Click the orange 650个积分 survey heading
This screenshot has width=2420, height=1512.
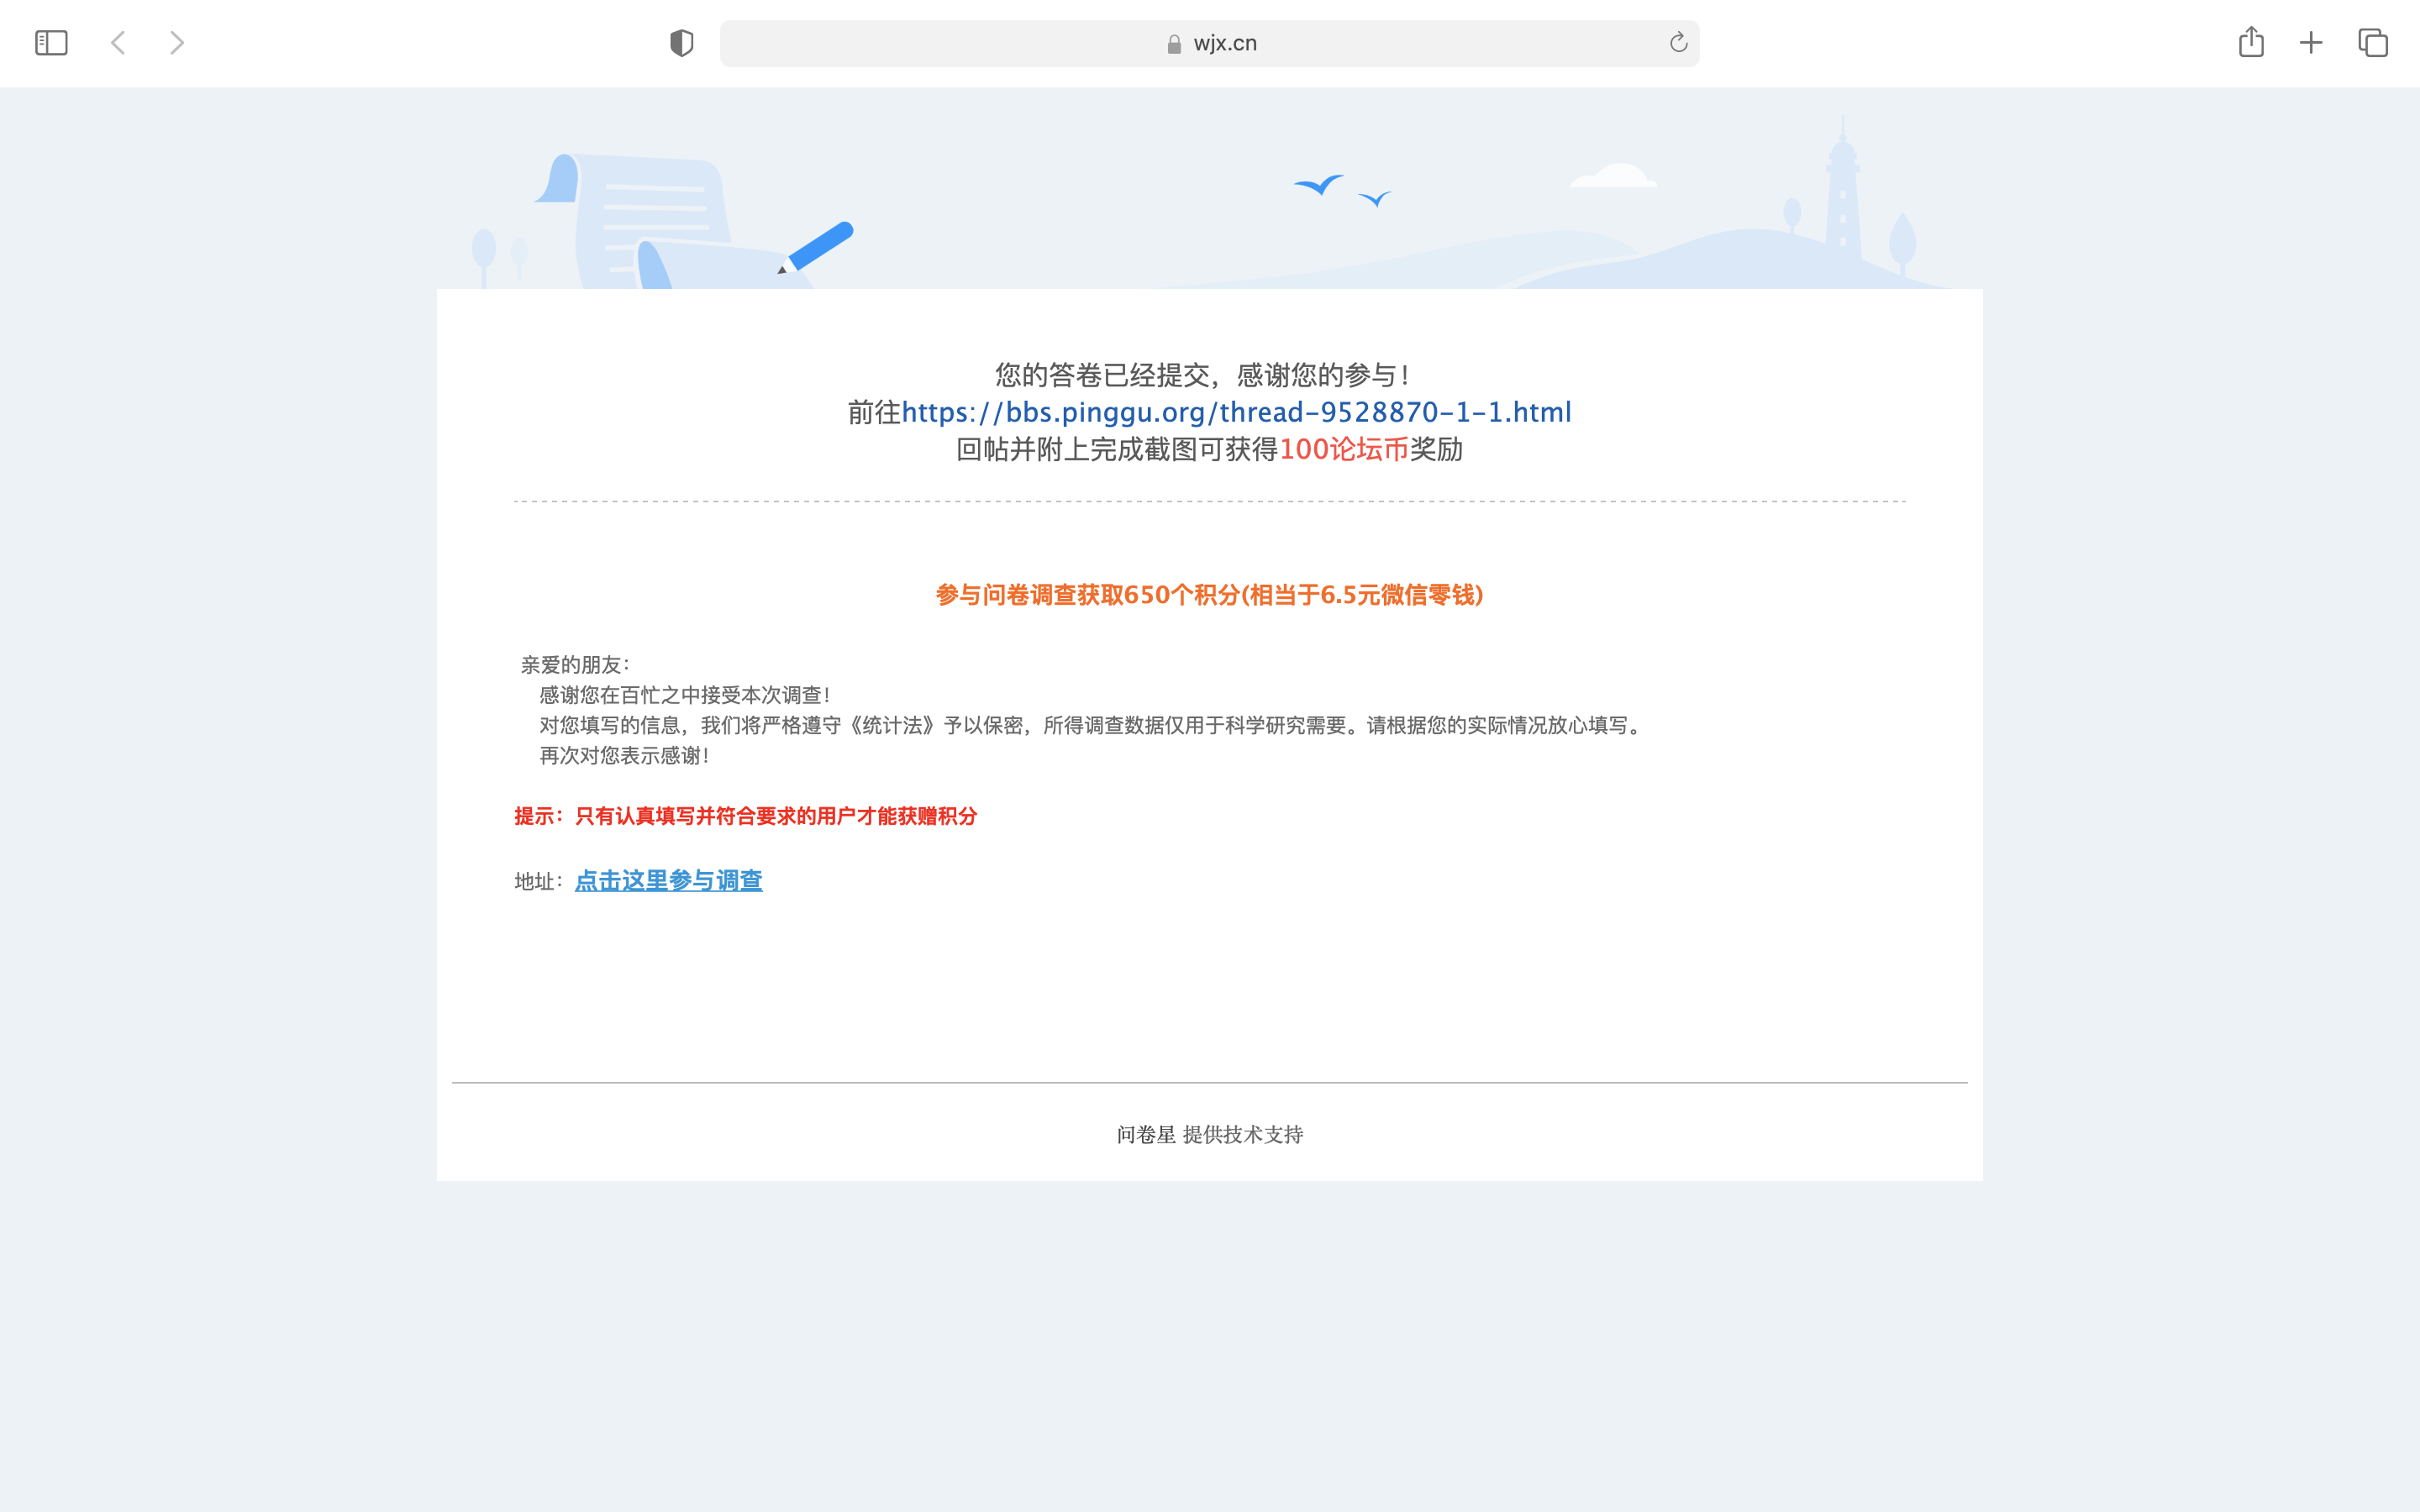click(1209, 595)
